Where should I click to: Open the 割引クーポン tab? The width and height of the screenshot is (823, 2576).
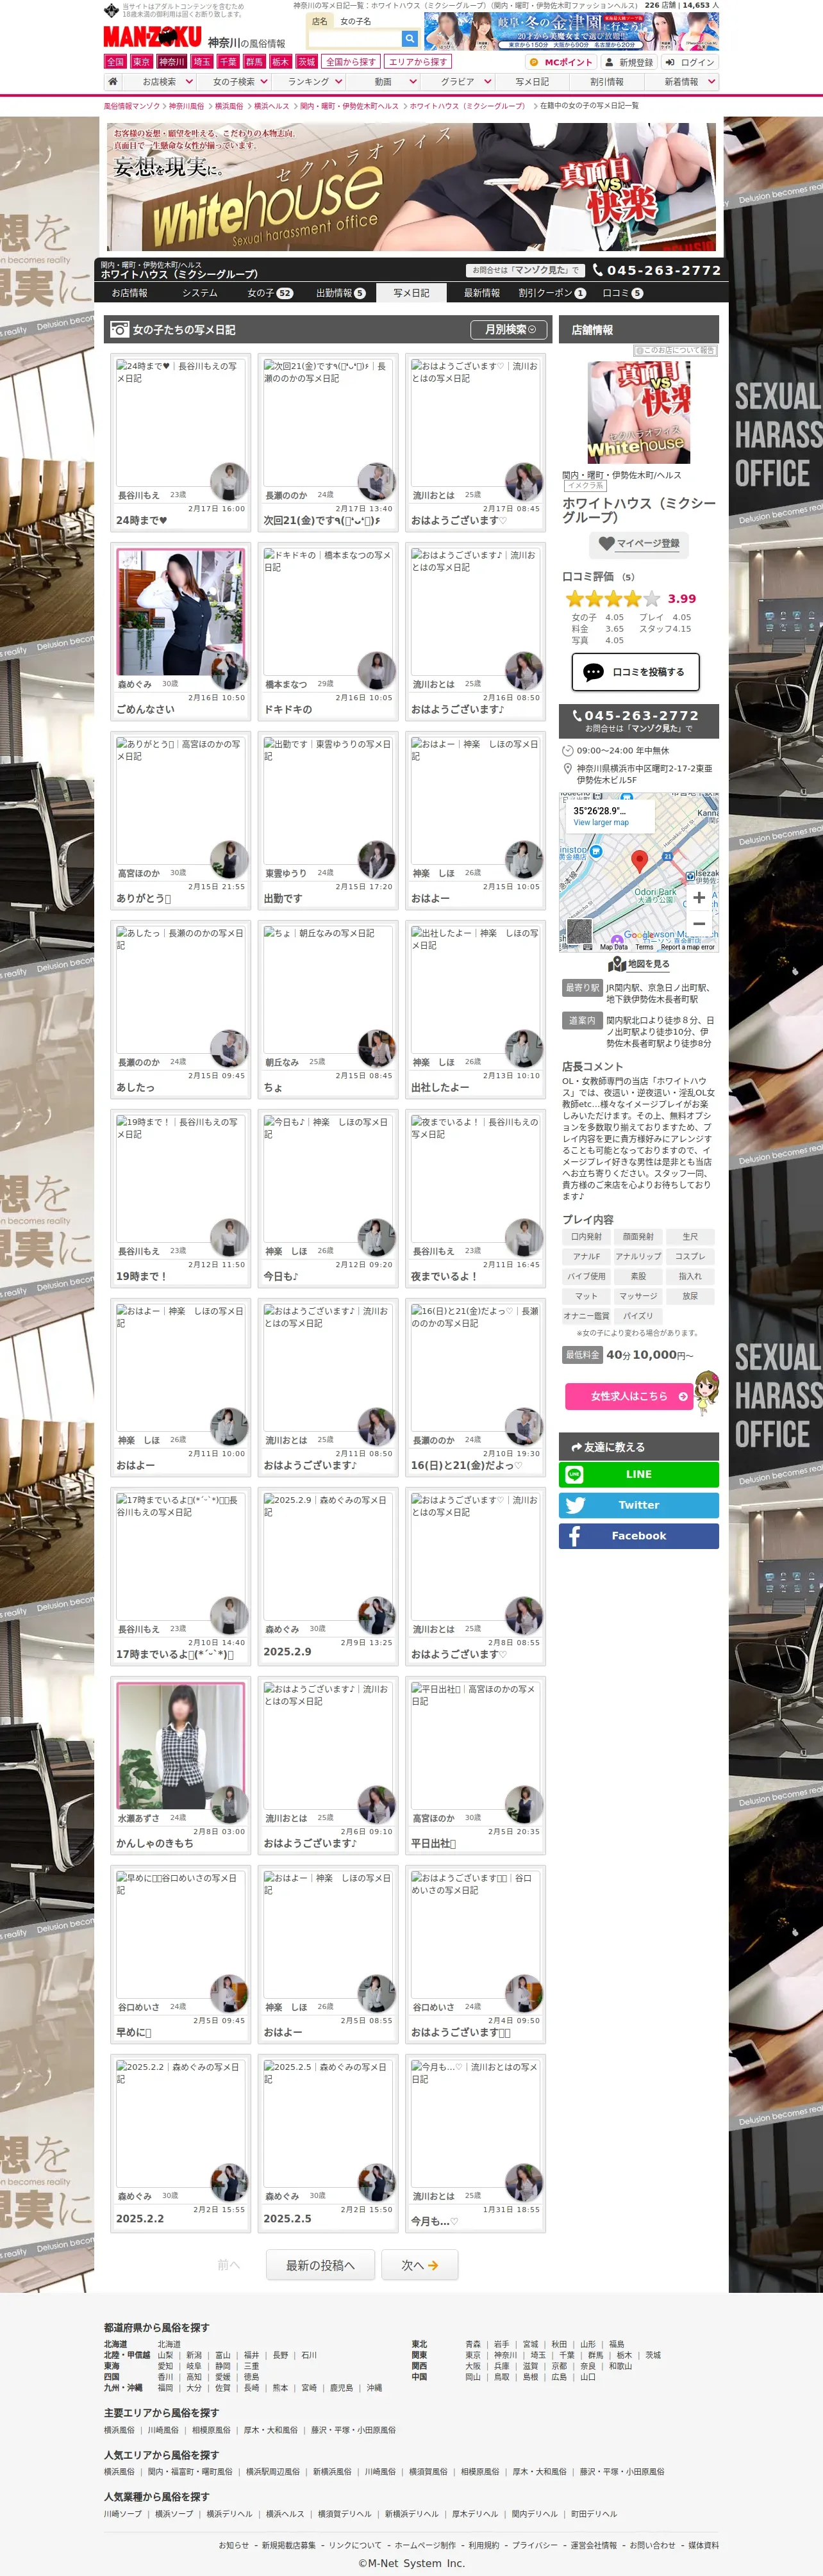(x=552, y=293)
